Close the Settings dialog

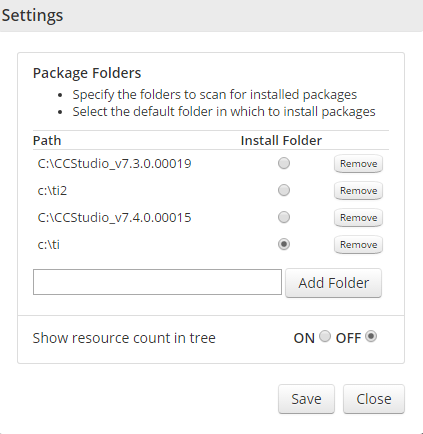pyautogui.click(x=374, y=399)
